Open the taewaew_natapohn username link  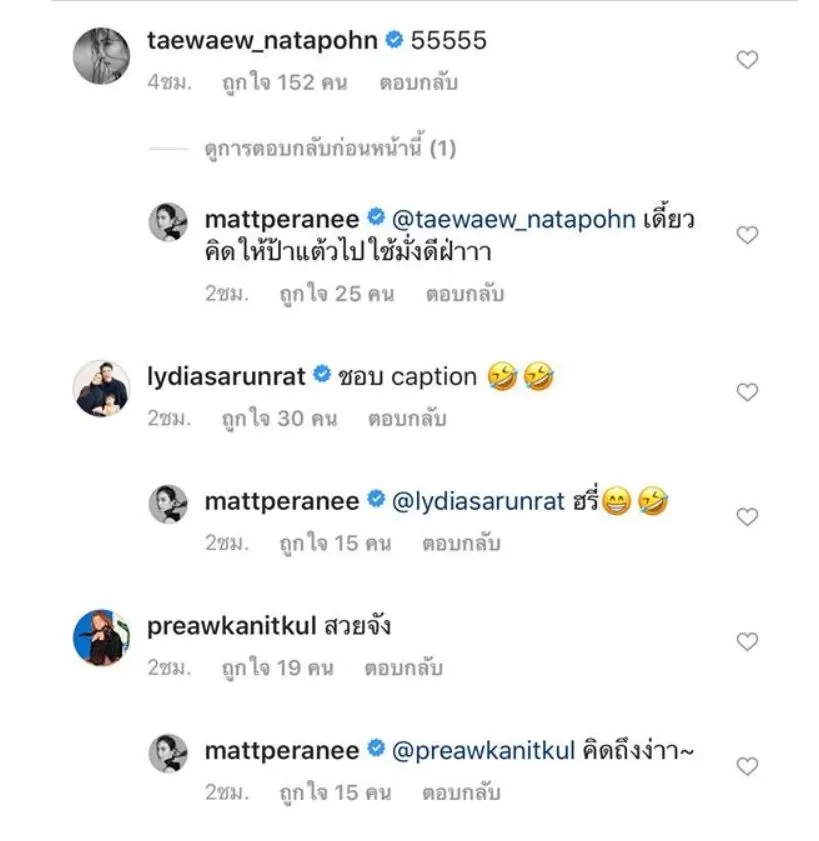[x=262, y=41]
